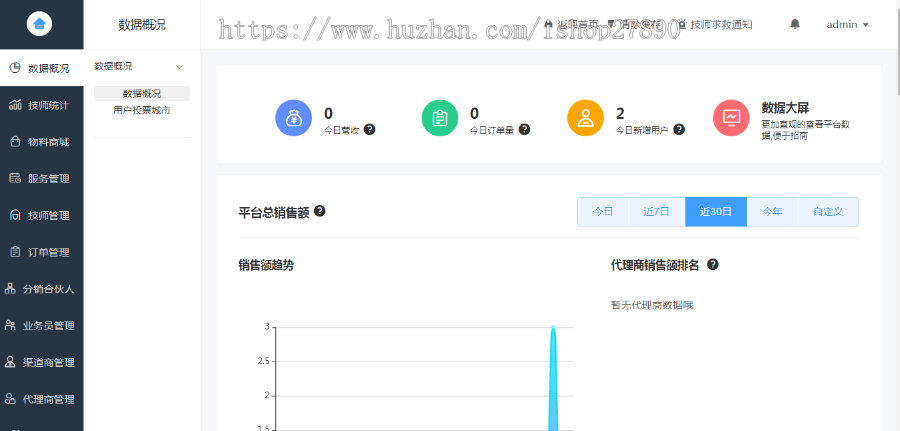The image size is (900, 431).
Task: Click help icon beside 代理商销售额排名
Action: [x=713, y=265]
